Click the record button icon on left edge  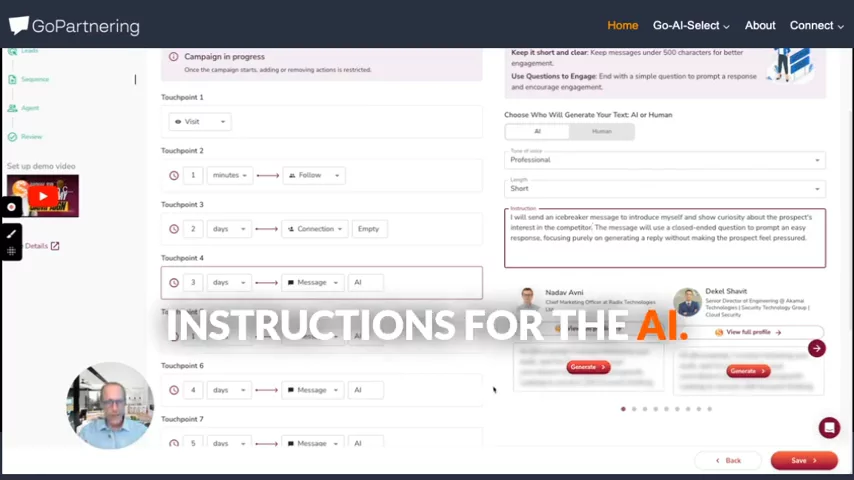(x=12, y=208)
